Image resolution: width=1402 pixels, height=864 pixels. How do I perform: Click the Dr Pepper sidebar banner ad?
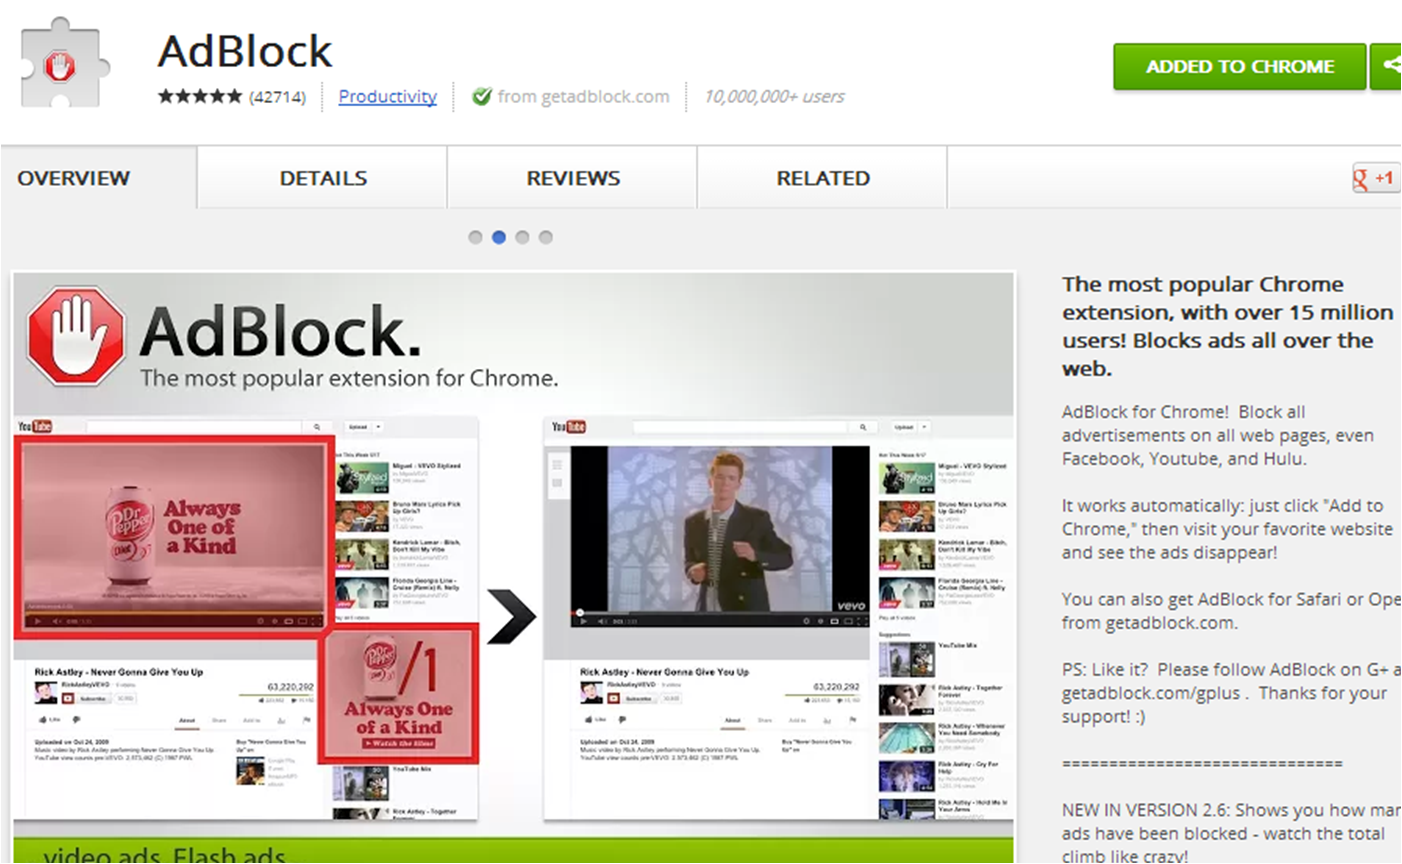(x=398, y=693)
